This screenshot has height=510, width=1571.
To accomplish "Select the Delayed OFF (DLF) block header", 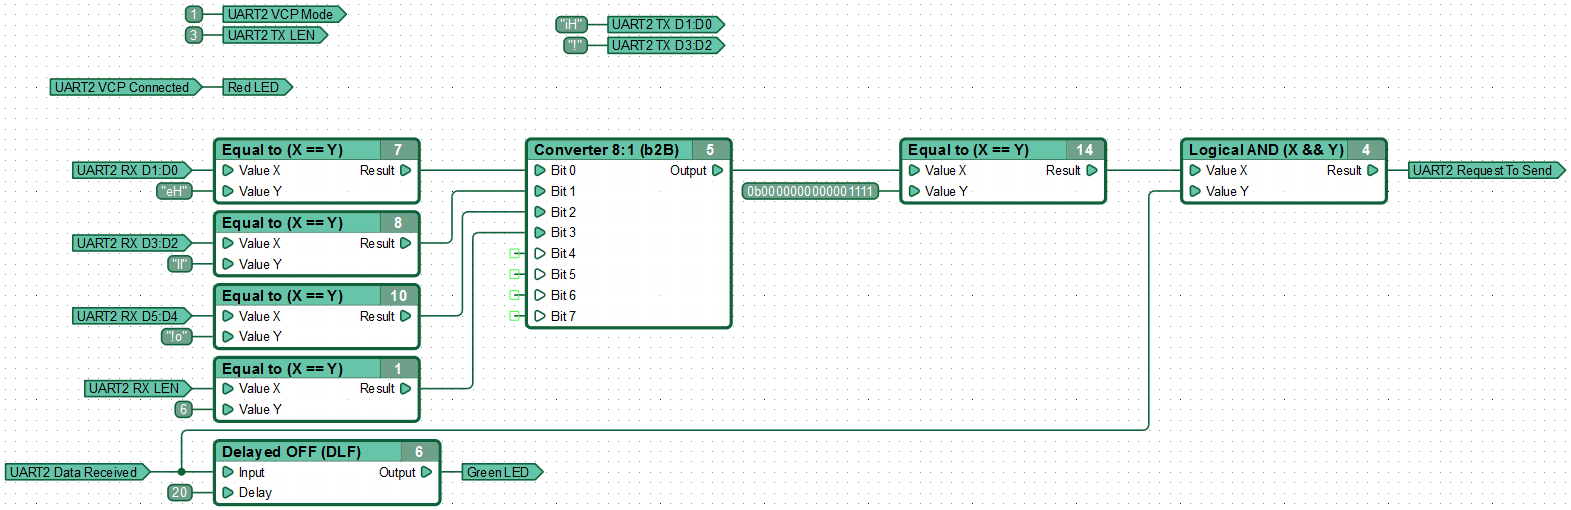I will tap(327, 452).
